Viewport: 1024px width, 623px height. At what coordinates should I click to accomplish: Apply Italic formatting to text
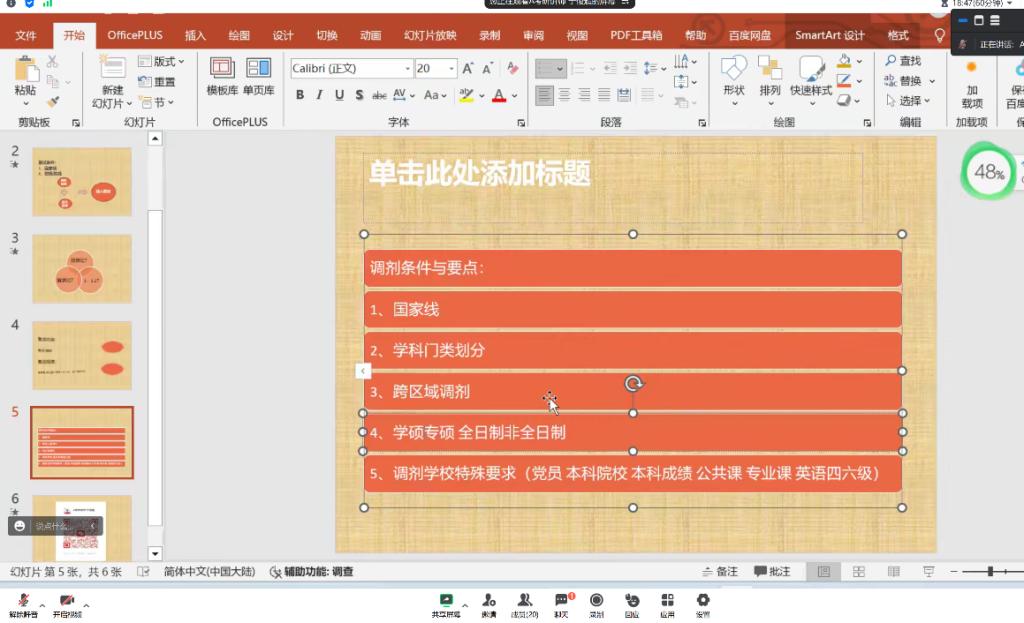(319, 95)
